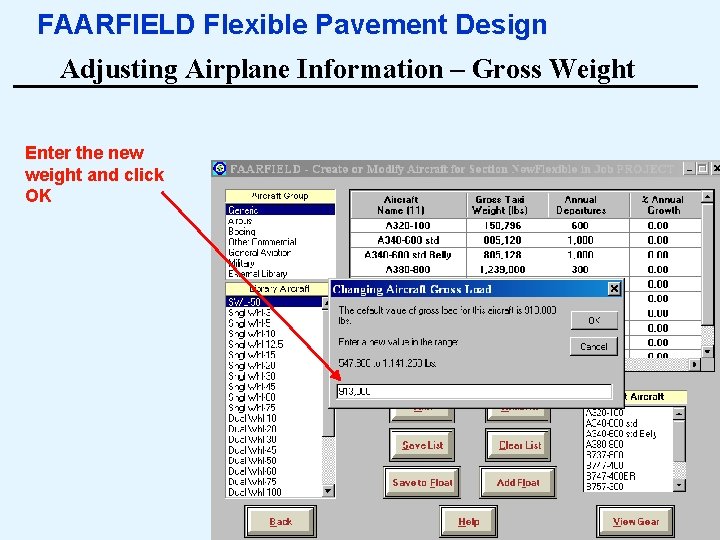Select Sngl Whl-10 library aircraft
The image size is (720, 540).
(x=274, y=334)
